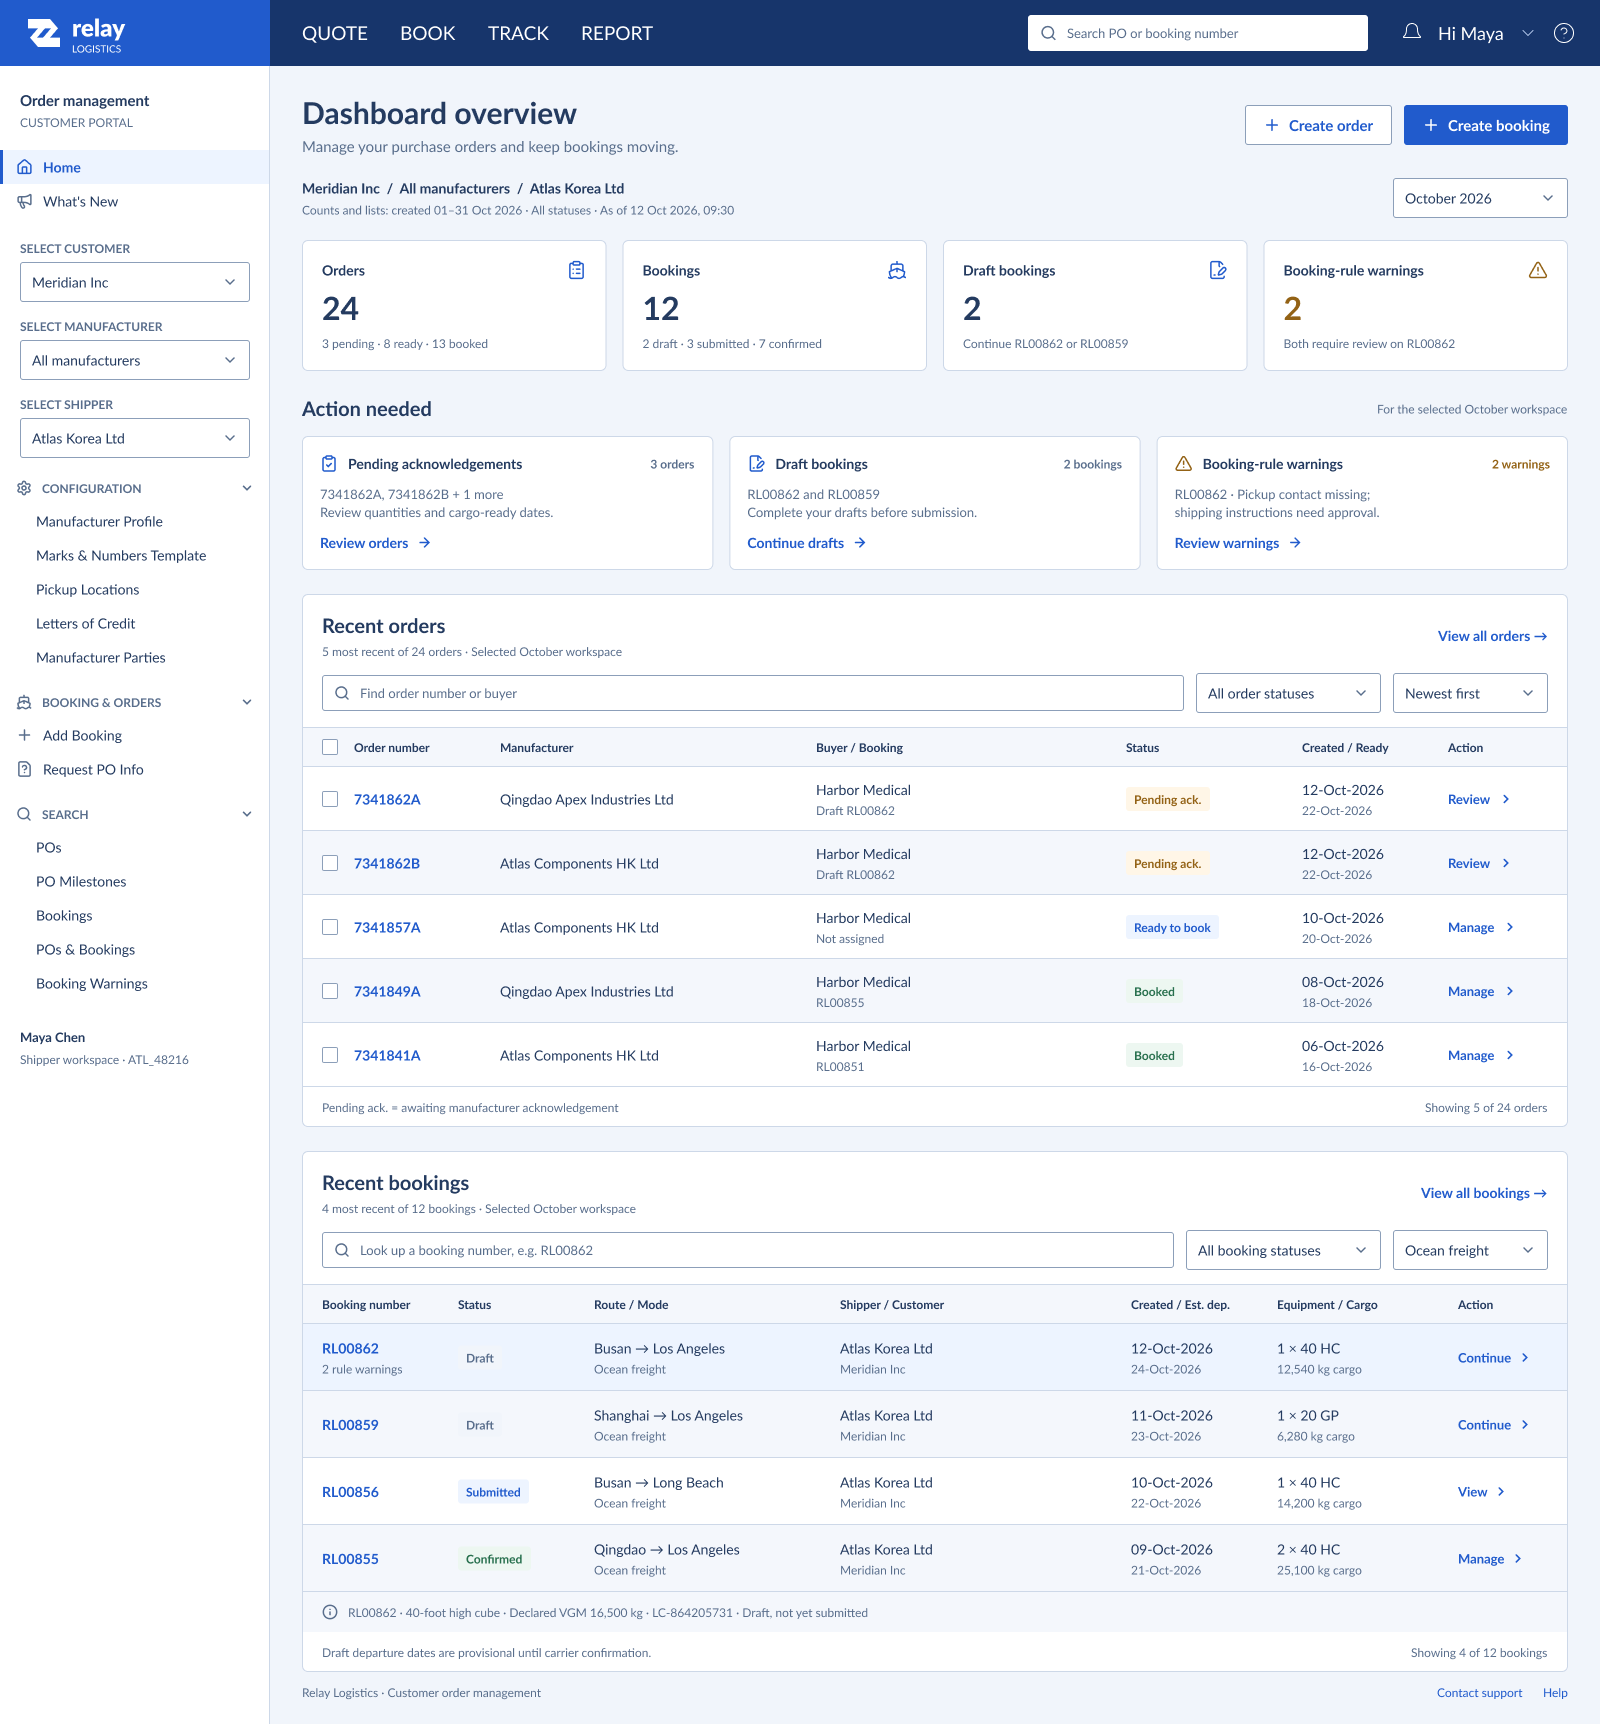Check the box for order 7341849A
The width and height of the screenshot is (1600, 1724).
(330, 991)
